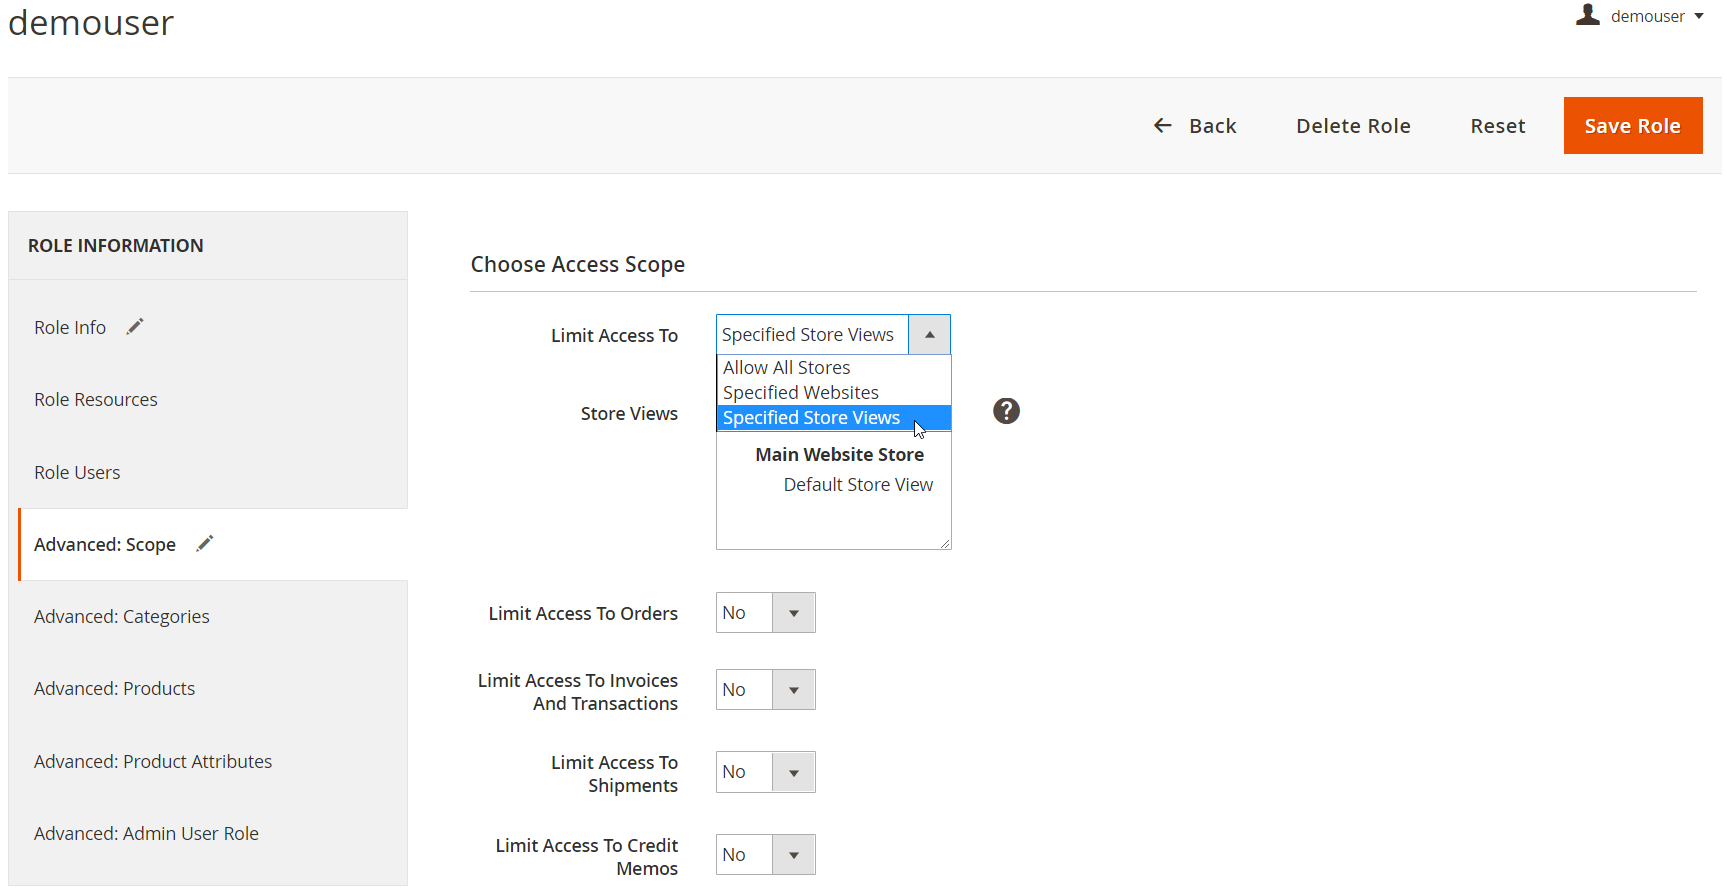The height and width of the screenshot is (895, 1727).
Task: Switch to Role Users tab
Action: (77, 473)
